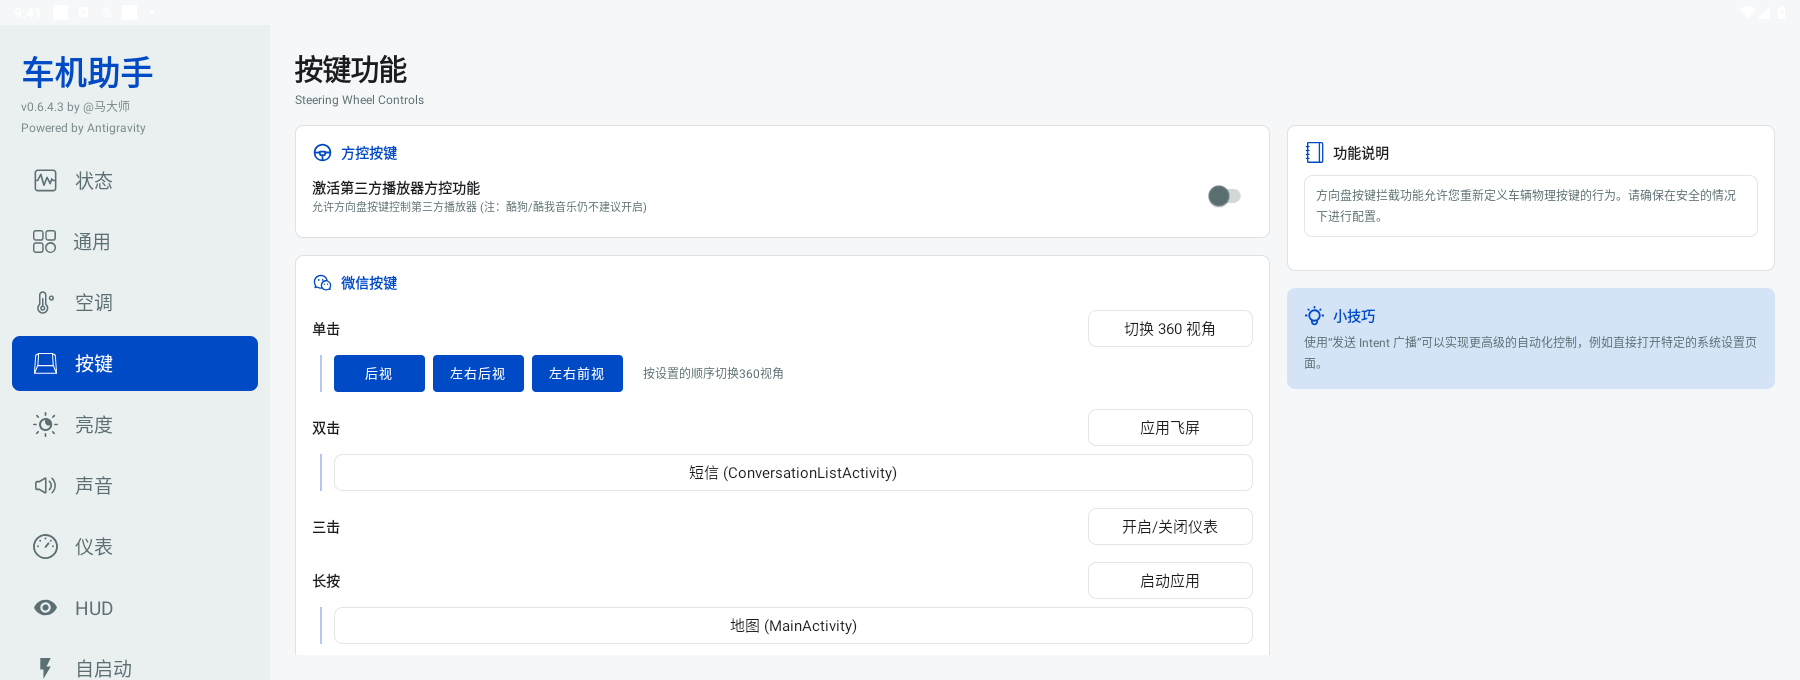Open the 短信 (ConversationListActivity) app selector
Viewport: 1800px width, 680px height.
793,473
